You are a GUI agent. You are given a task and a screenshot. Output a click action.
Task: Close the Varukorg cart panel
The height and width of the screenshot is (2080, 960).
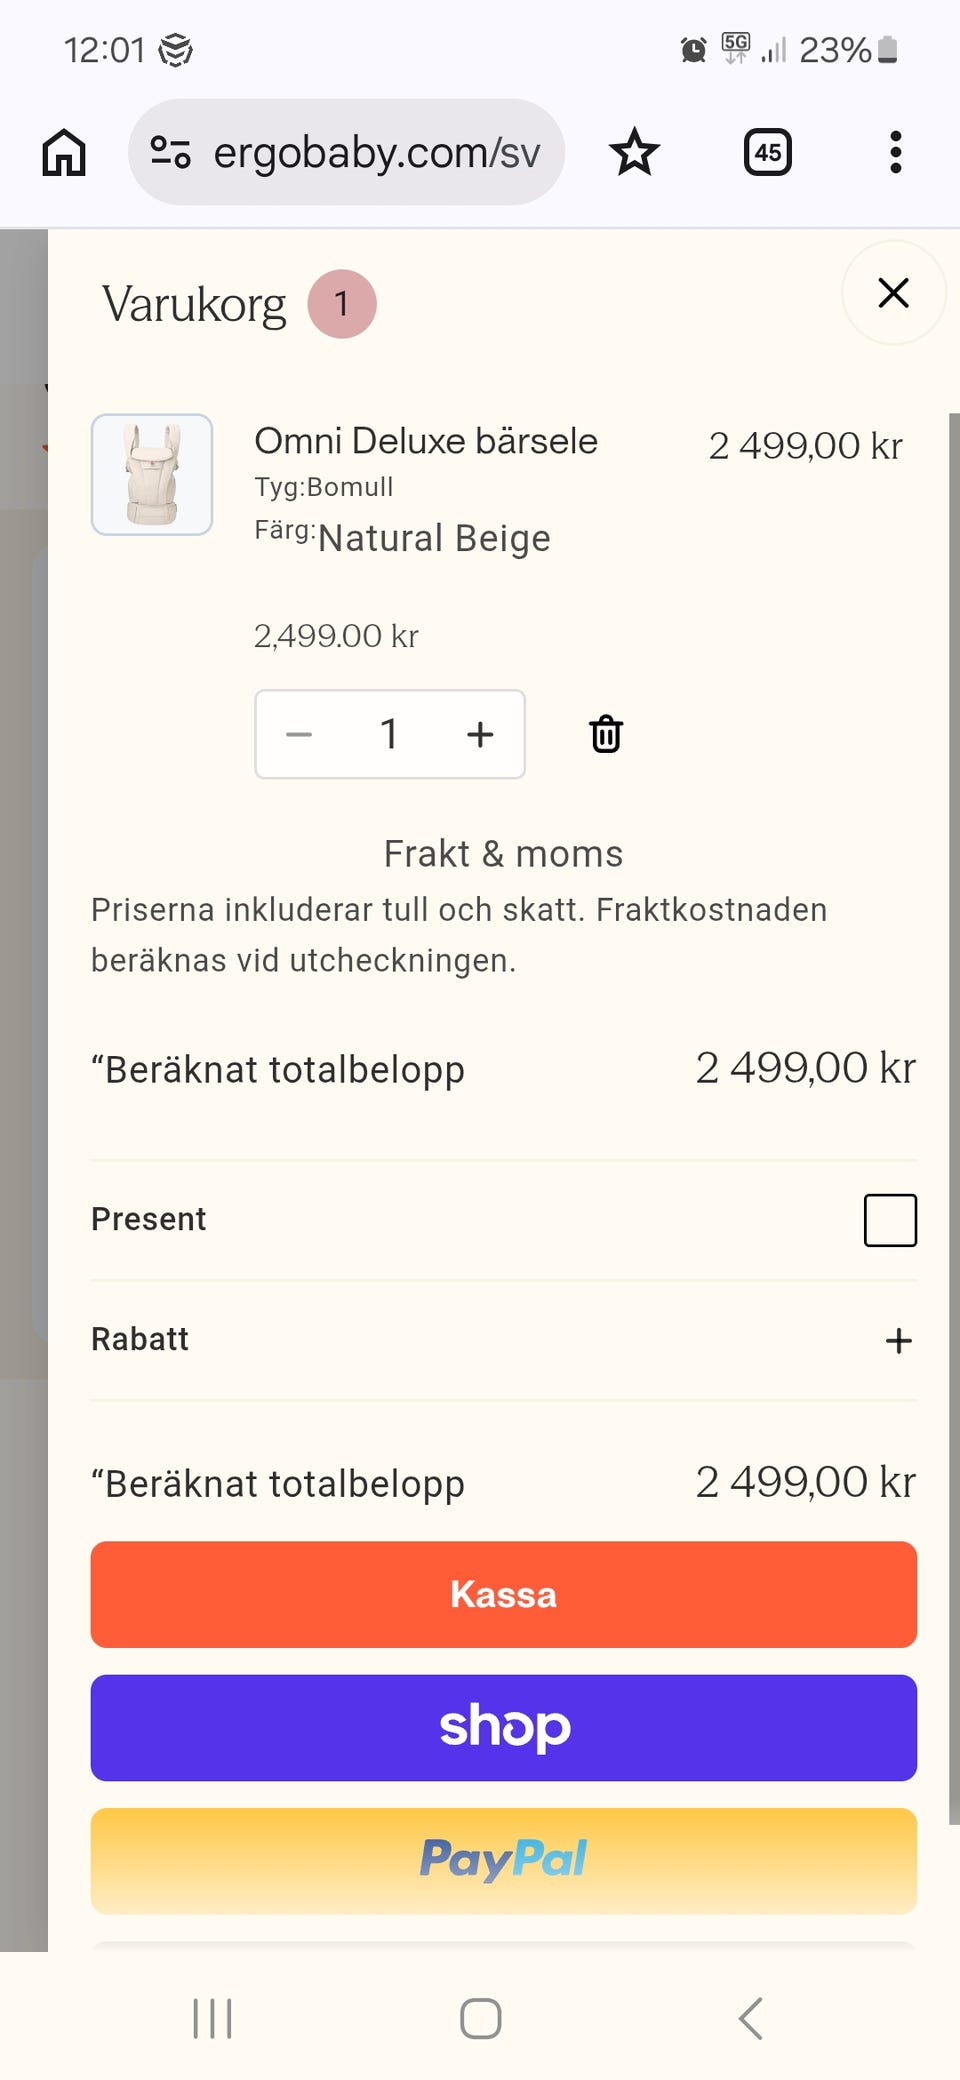tap(893, 293)
